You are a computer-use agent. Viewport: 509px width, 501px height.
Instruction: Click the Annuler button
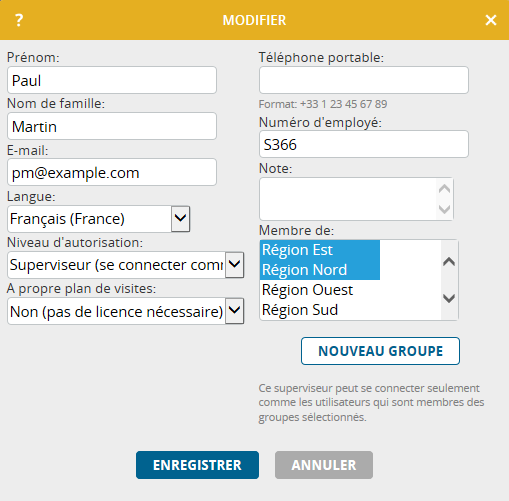(324, 465)
